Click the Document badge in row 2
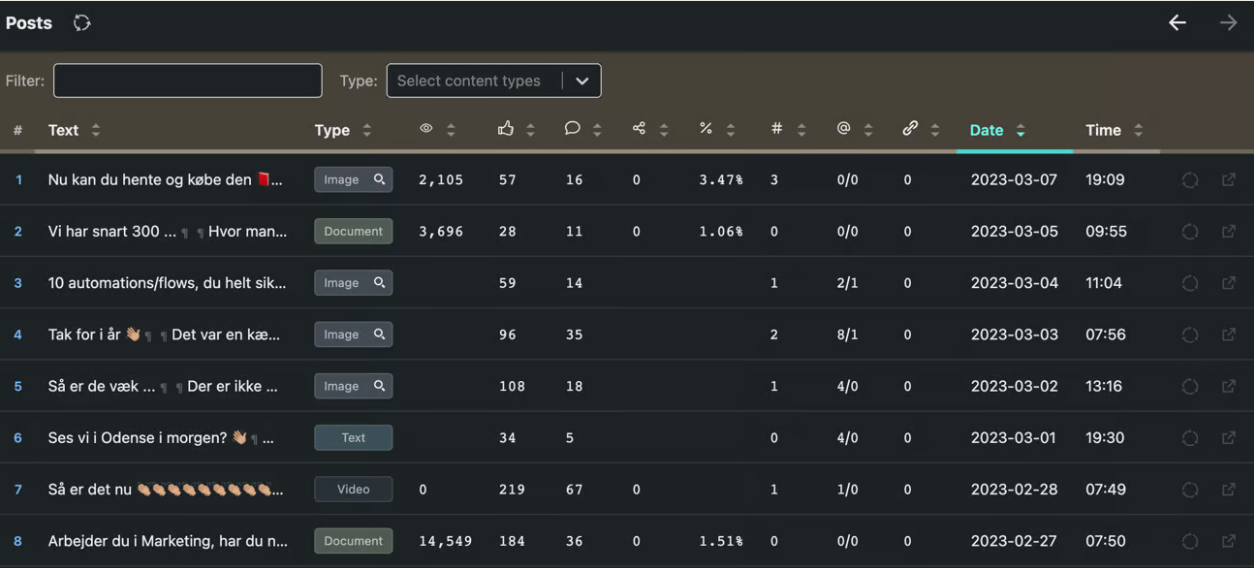Screen dimensions: 1254x568 (x=353, y=231)
